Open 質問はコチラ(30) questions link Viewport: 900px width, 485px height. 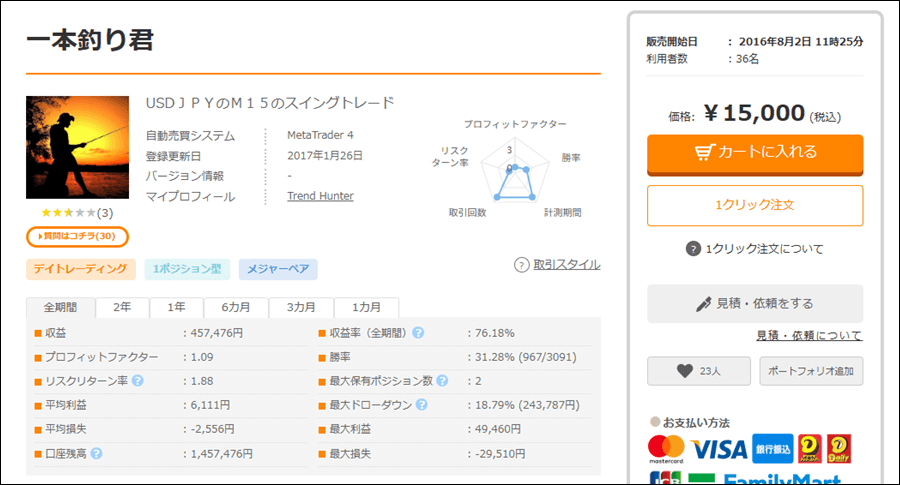[x=77, y=236]
